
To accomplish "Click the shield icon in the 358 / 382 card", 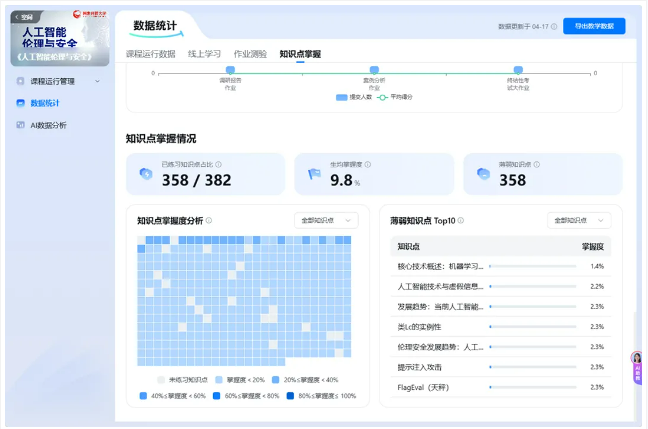I will pos(146,174).
